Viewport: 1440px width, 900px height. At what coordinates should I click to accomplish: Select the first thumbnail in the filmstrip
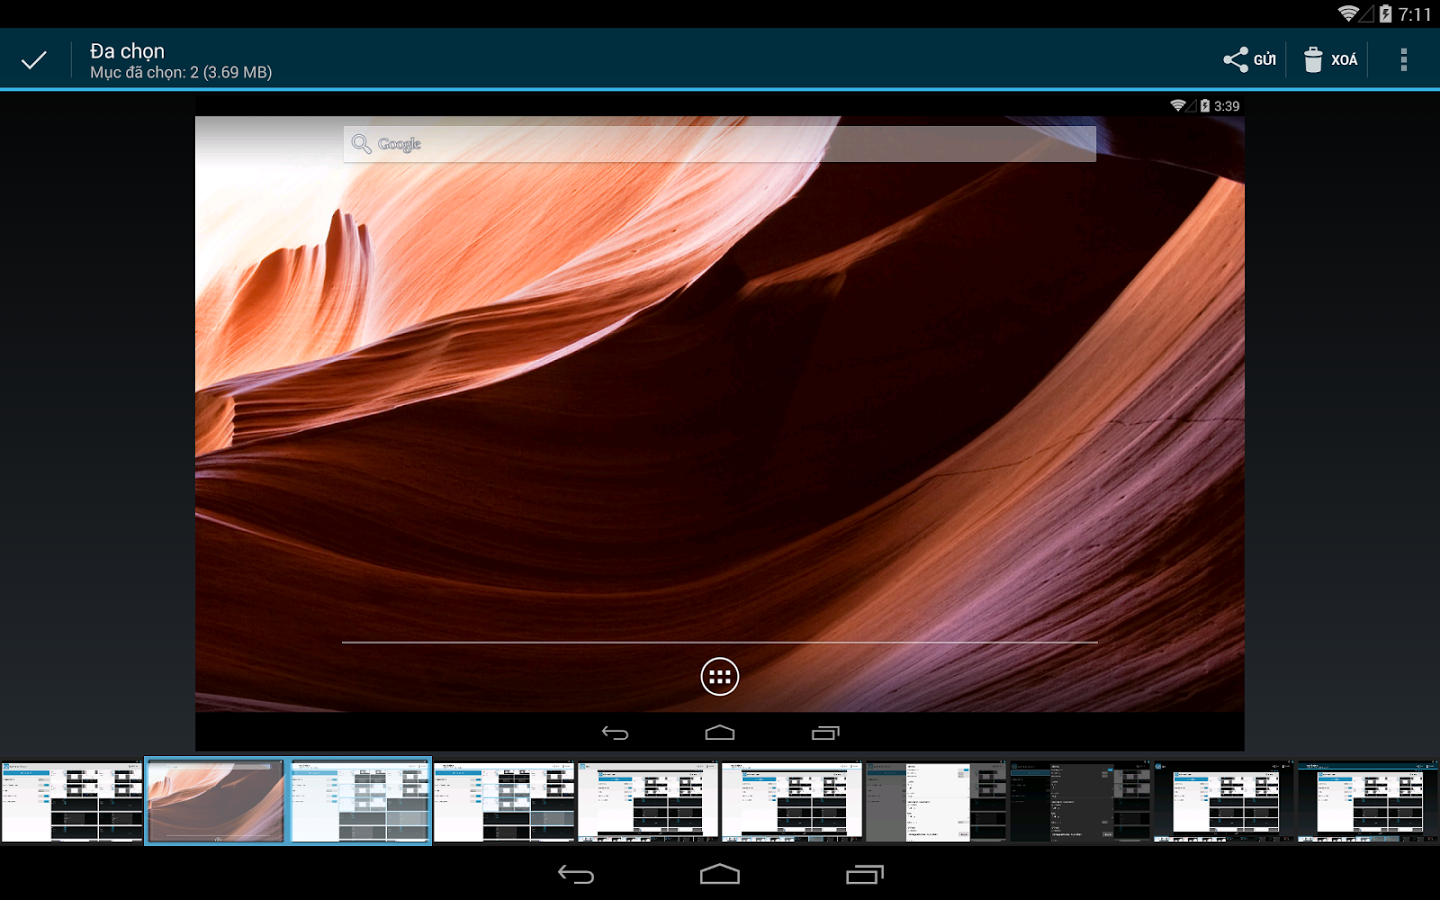[x=72, y=801]
